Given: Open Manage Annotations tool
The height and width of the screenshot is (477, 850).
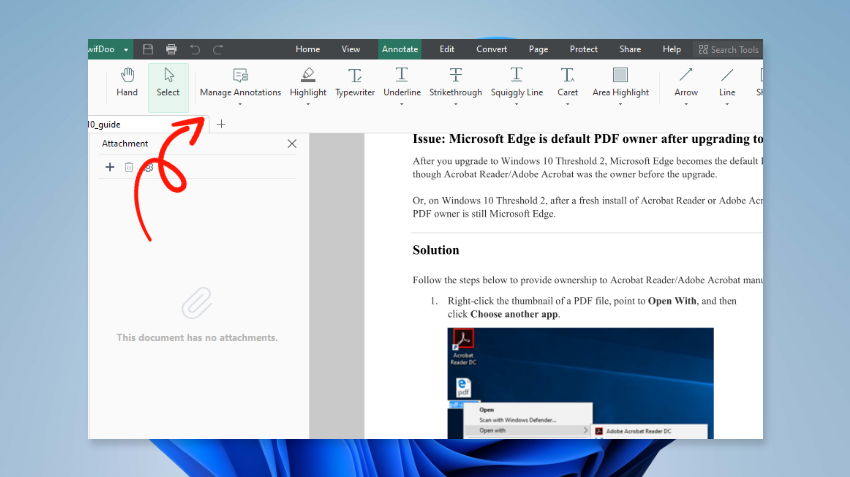Looking at the screenshot, I should [240, 82].
